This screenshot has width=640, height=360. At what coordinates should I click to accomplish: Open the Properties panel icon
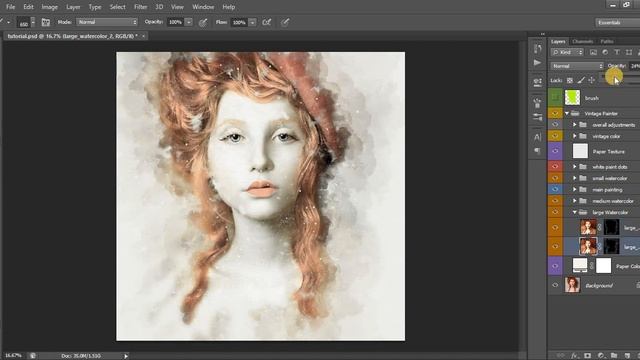pos(538,82)
